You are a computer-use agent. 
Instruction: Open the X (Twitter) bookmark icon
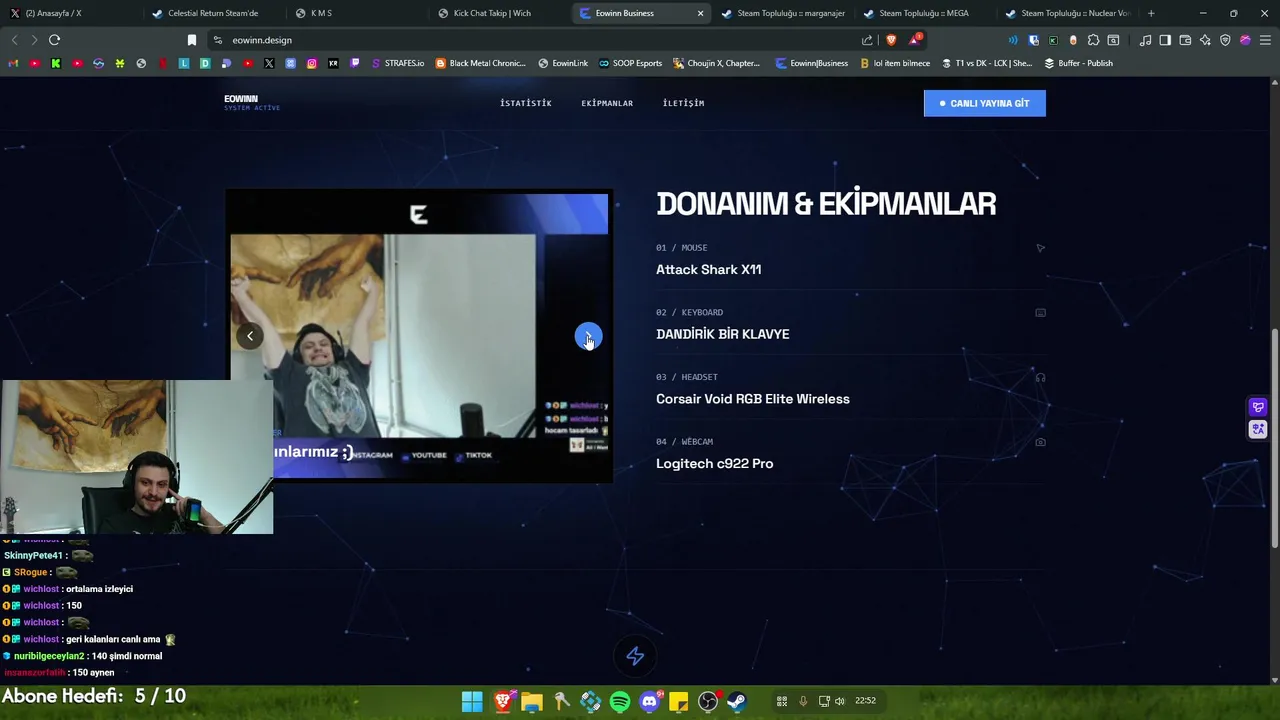coord(269,63)
